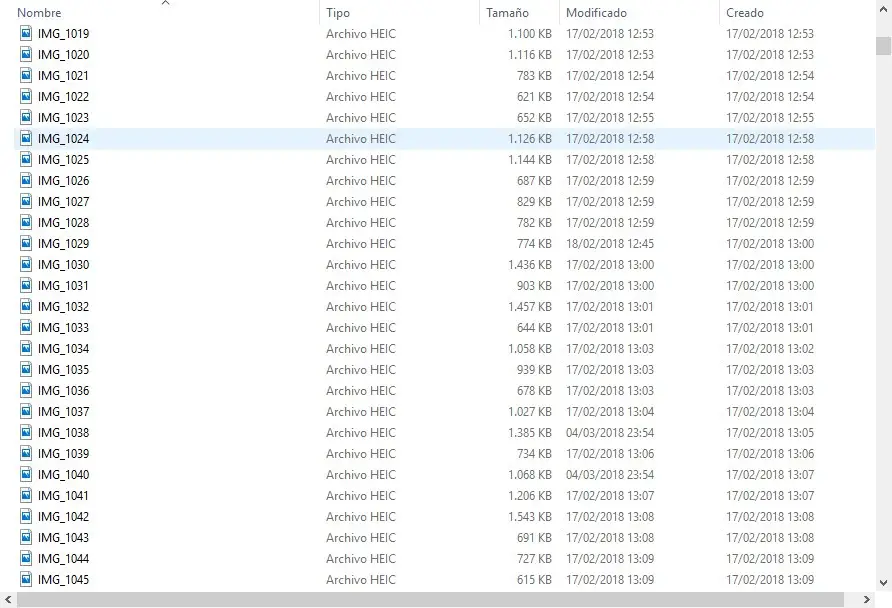The image size is (892, 608).
Task: Click the 903 KB size cell
Action: (x=534, y=286)
